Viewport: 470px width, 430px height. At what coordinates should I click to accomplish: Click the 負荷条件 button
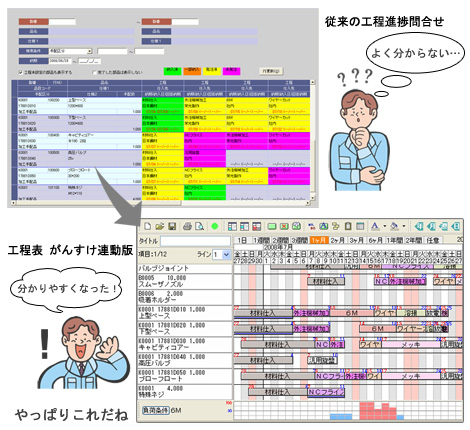click(x=156, y=410)
